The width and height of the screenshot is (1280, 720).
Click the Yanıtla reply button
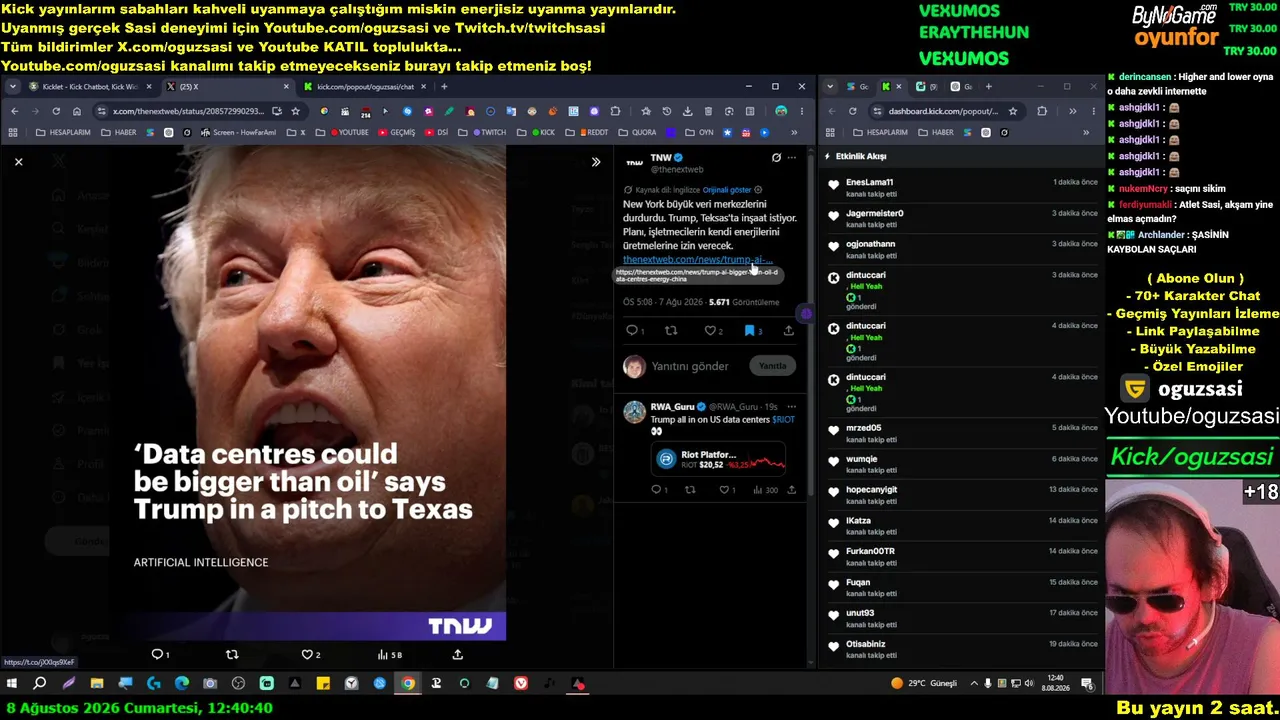coord(773,366)
